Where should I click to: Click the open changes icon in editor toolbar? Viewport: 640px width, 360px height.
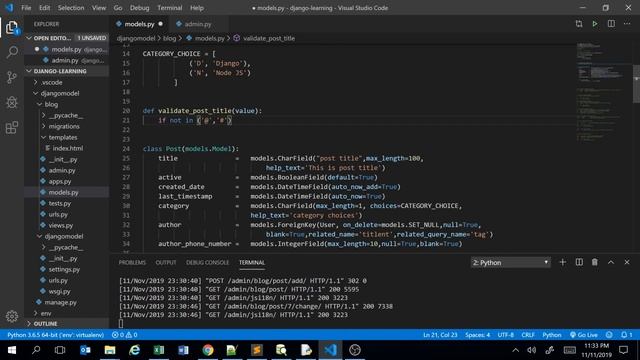pos(579,24)
